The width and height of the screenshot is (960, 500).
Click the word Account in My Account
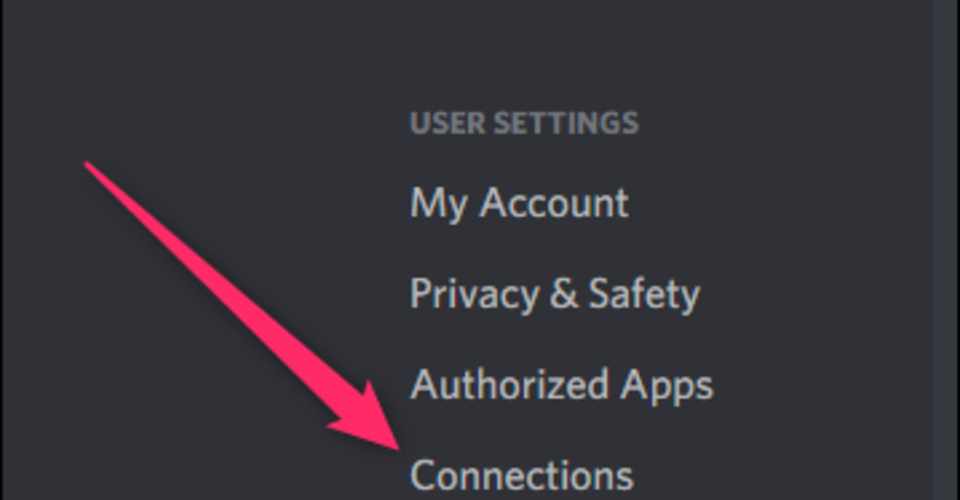554,203
